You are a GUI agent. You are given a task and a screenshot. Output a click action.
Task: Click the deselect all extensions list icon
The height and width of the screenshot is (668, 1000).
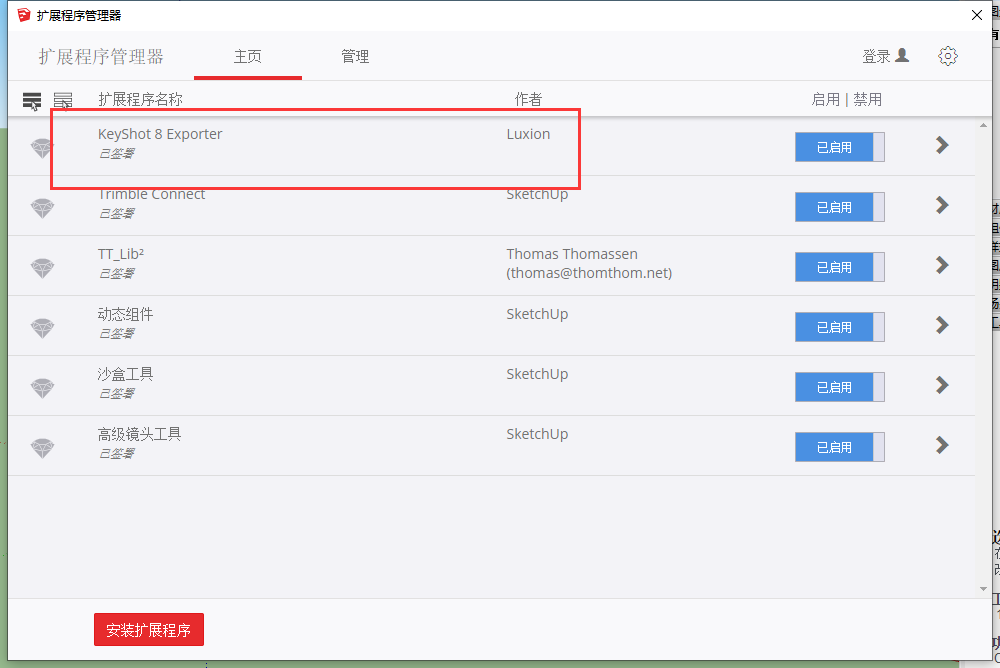point(62,101)
